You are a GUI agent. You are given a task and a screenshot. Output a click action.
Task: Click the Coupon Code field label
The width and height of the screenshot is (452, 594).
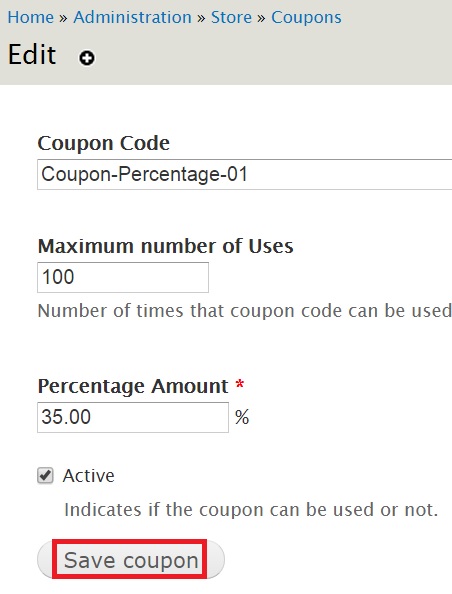point(103,143)
